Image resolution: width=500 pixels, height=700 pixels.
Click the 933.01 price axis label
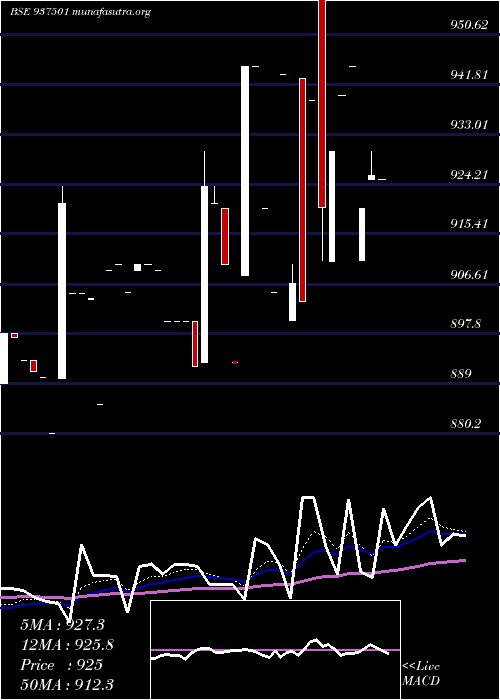[469, 125]
